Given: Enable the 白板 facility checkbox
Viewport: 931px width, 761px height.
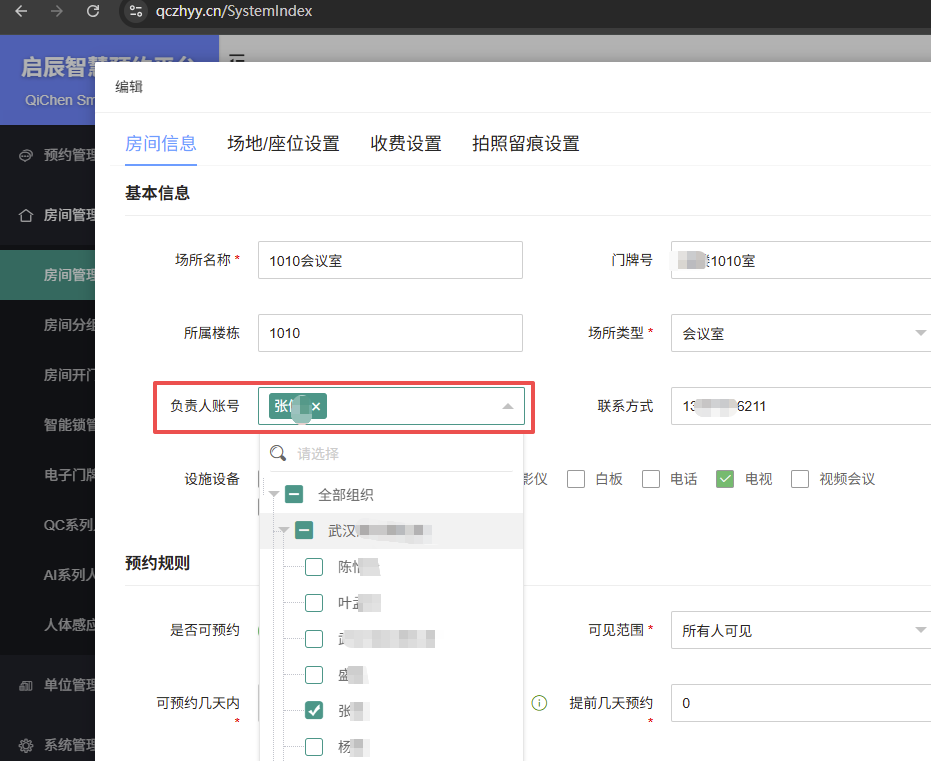Looking at the screenshot, I should coord(576,479).
